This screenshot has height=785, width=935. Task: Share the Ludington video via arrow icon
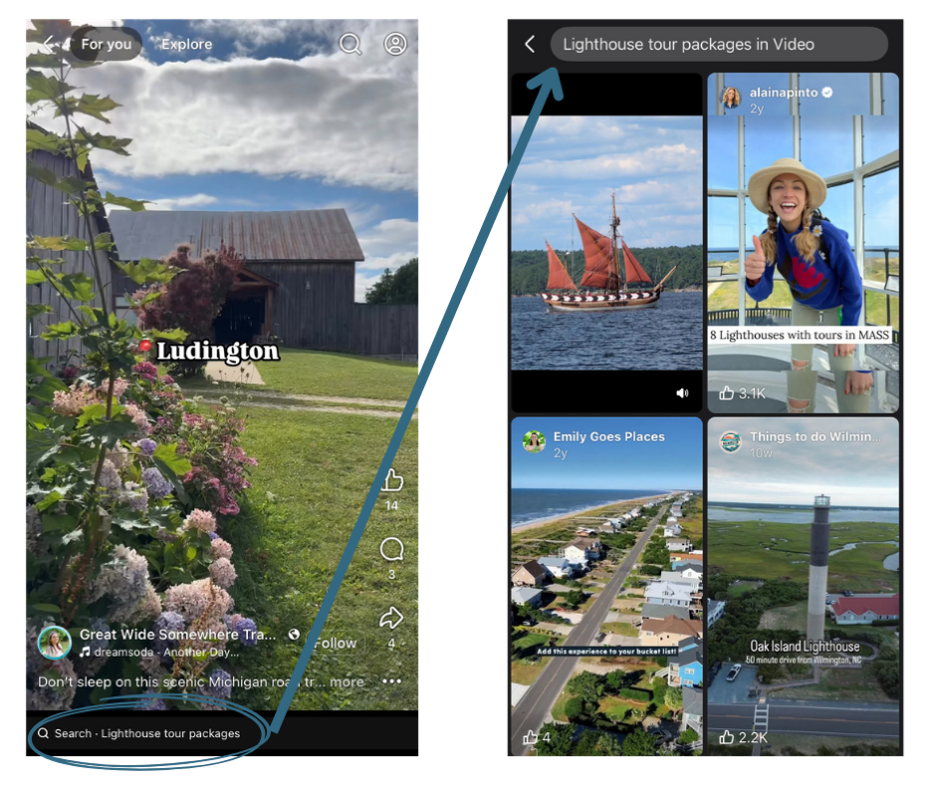(392, 618)
